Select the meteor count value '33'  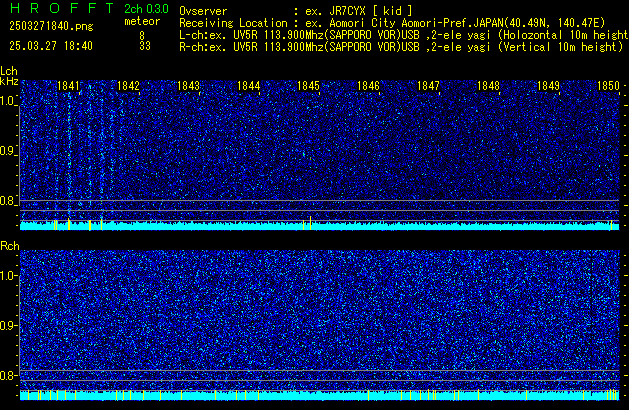[x=145, y=46]
